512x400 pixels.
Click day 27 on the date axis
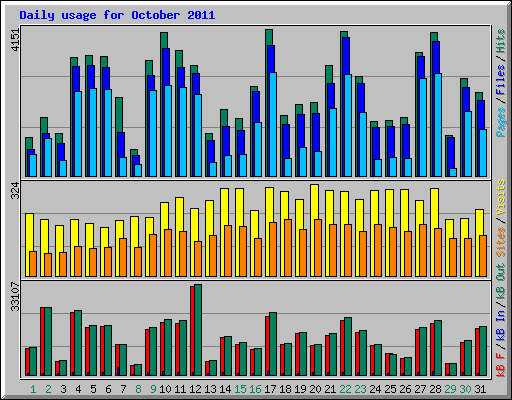[420, 389]
